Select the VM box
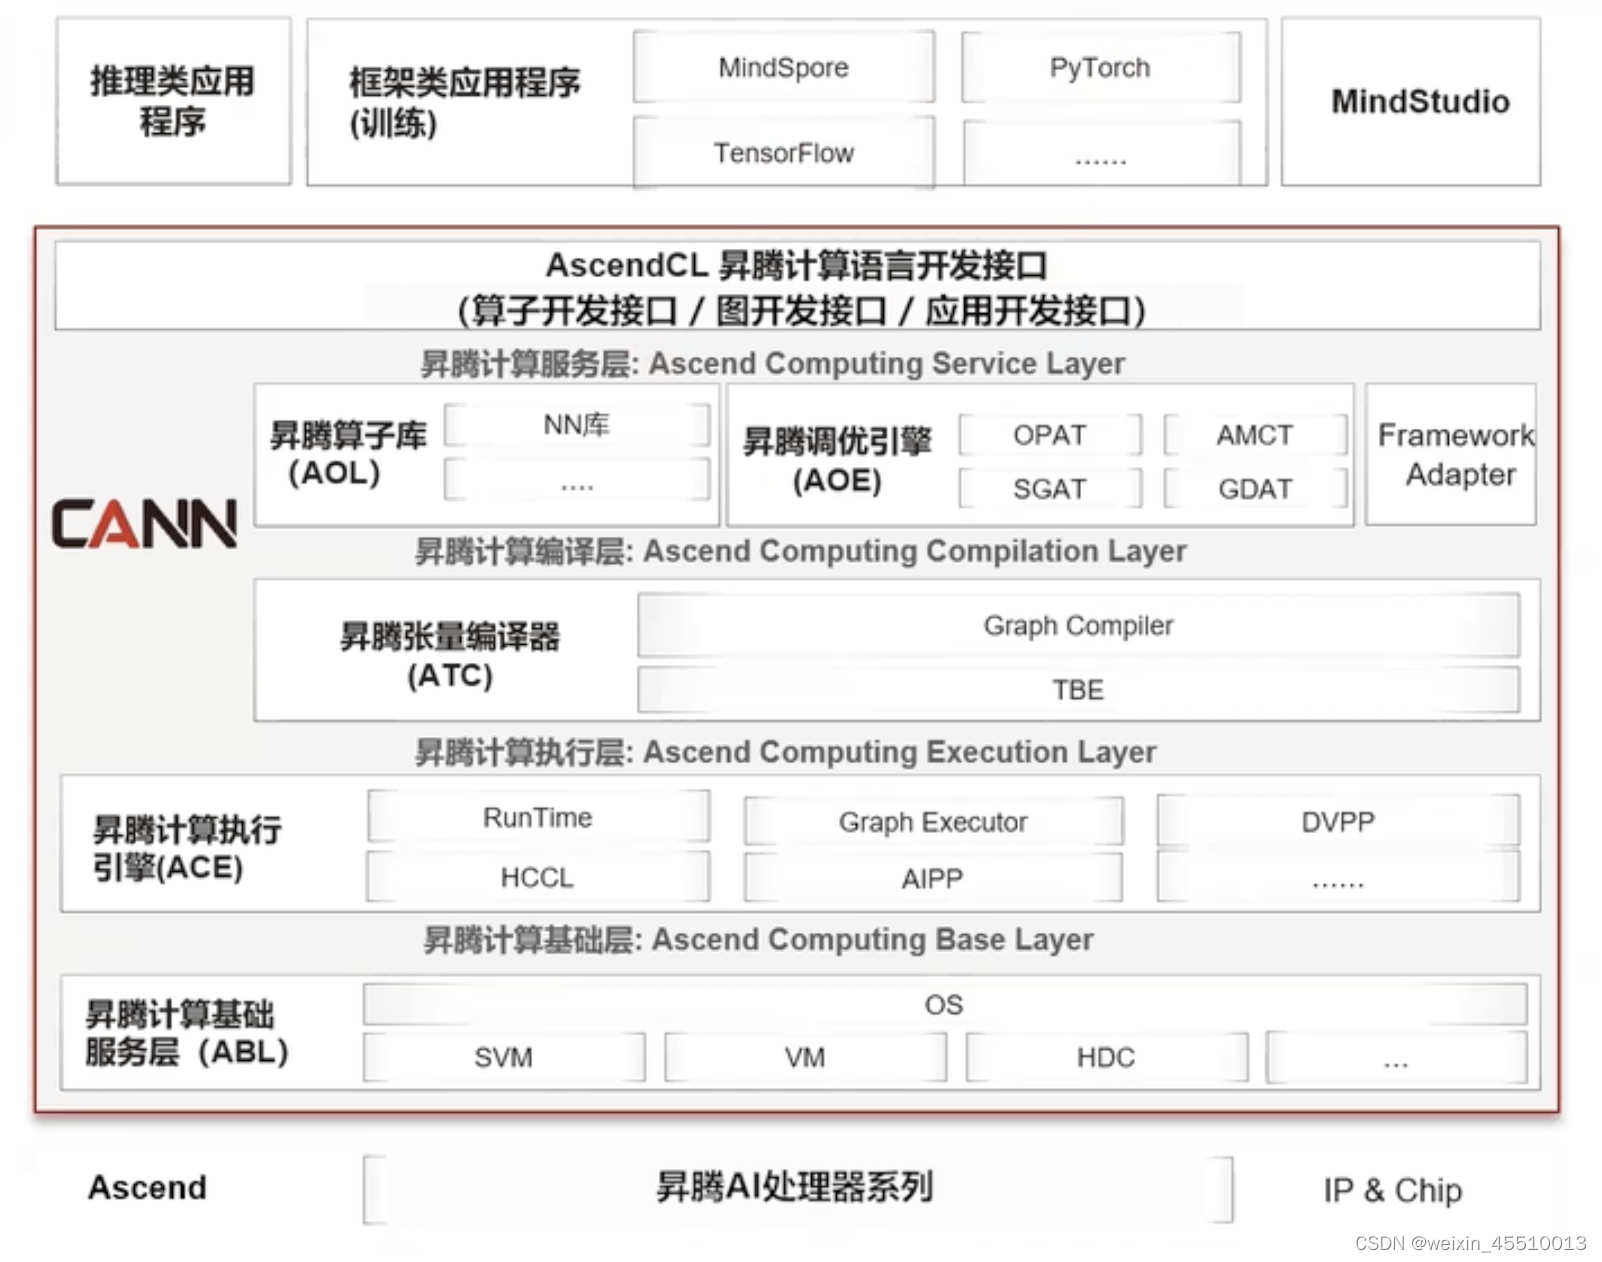This screenshot has width=1602, height=1262. (805, 1057)
